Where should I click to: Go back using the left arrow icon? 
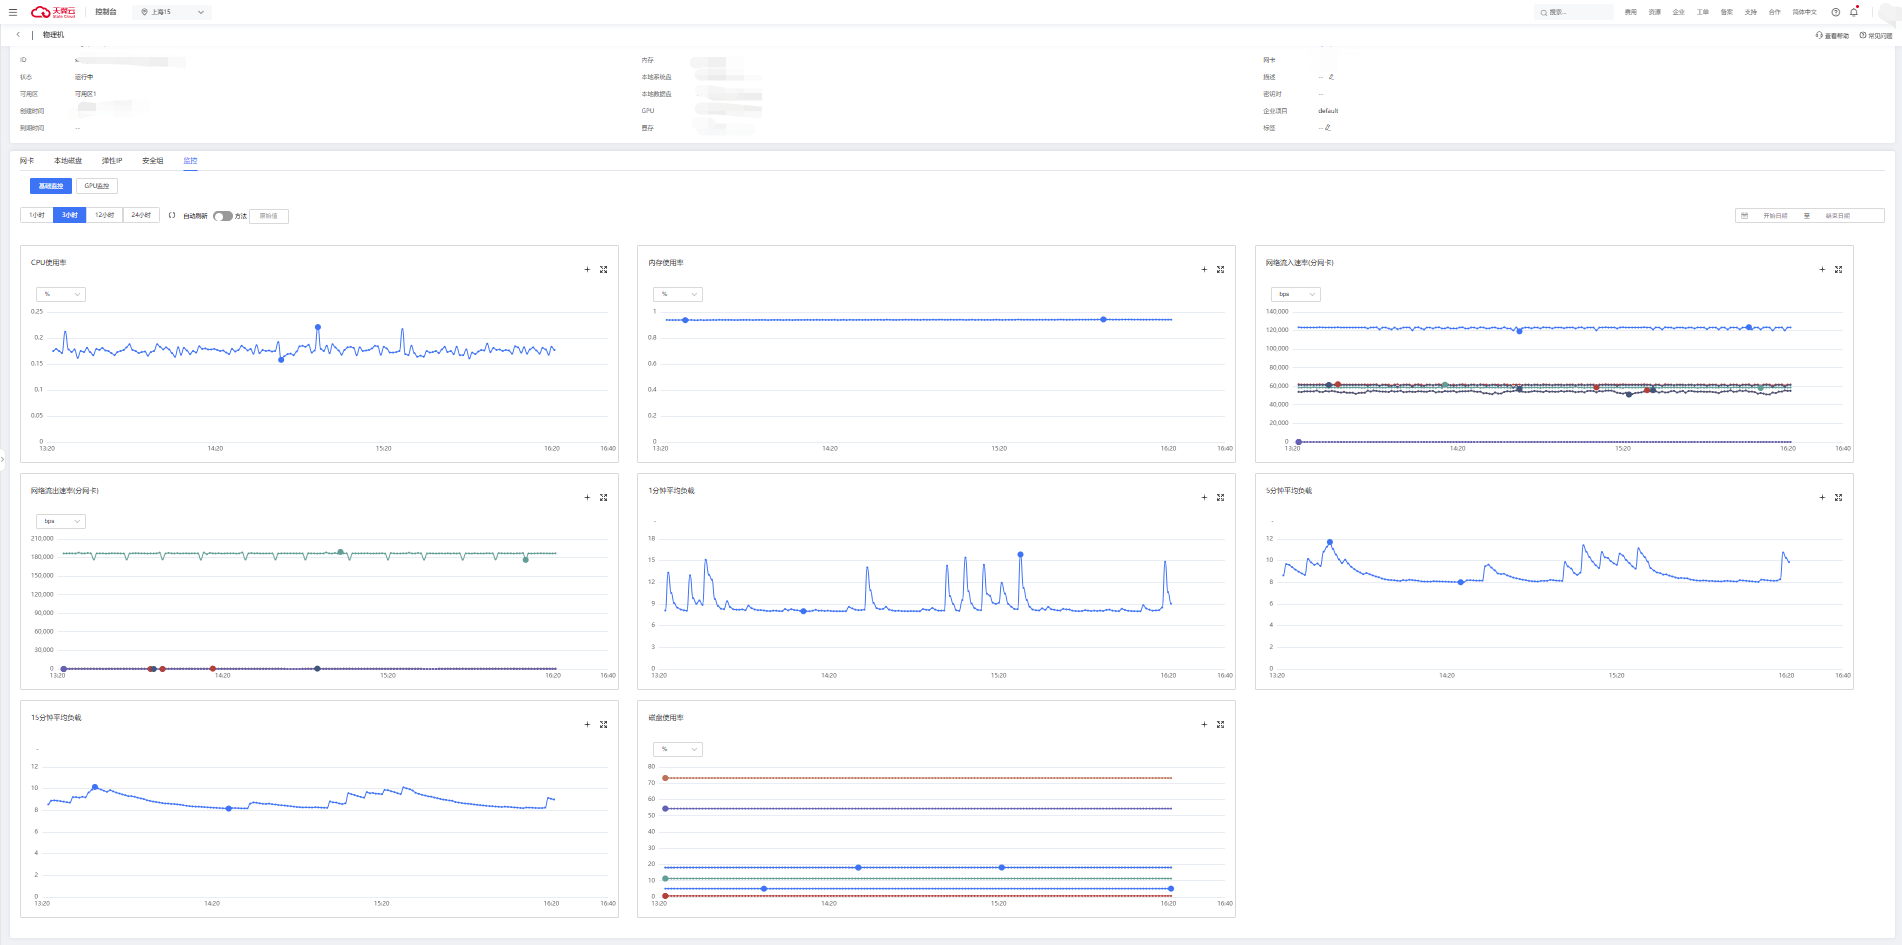coord(18,35)
